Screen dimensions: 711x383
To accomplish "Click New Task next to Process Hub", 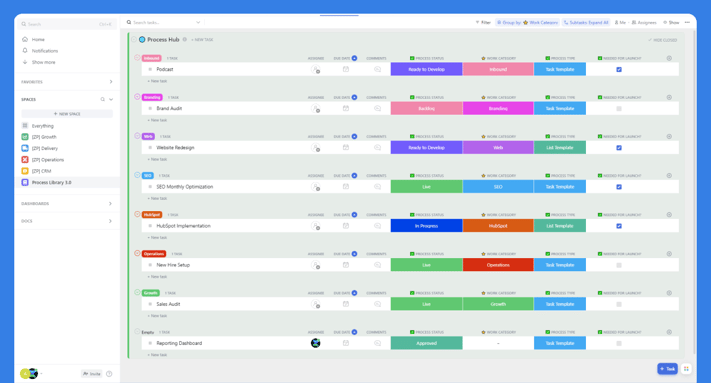I will [202, 40].
